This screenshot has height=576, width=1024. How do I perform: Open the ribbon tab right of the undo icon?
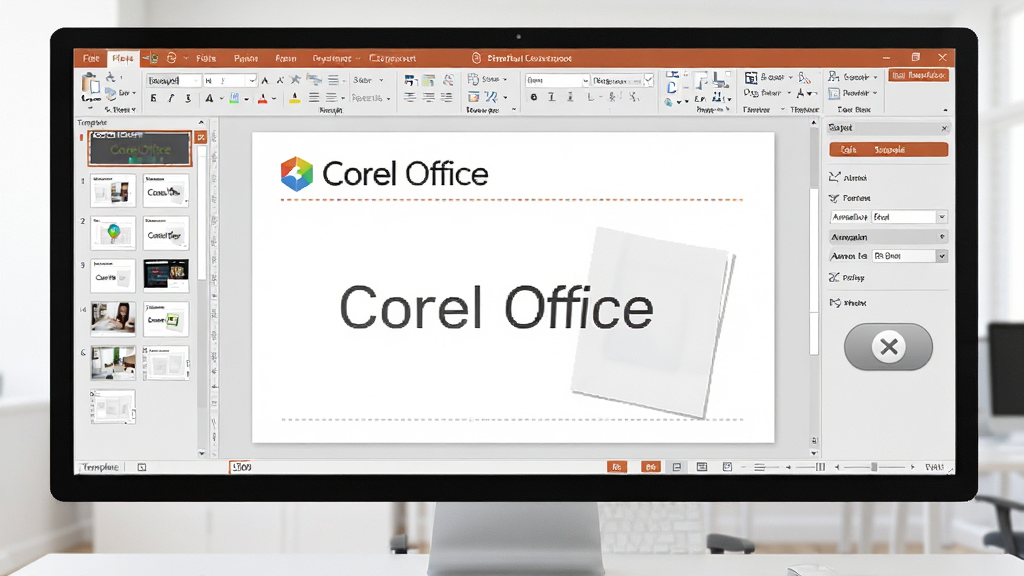click(x=206, y=58)
